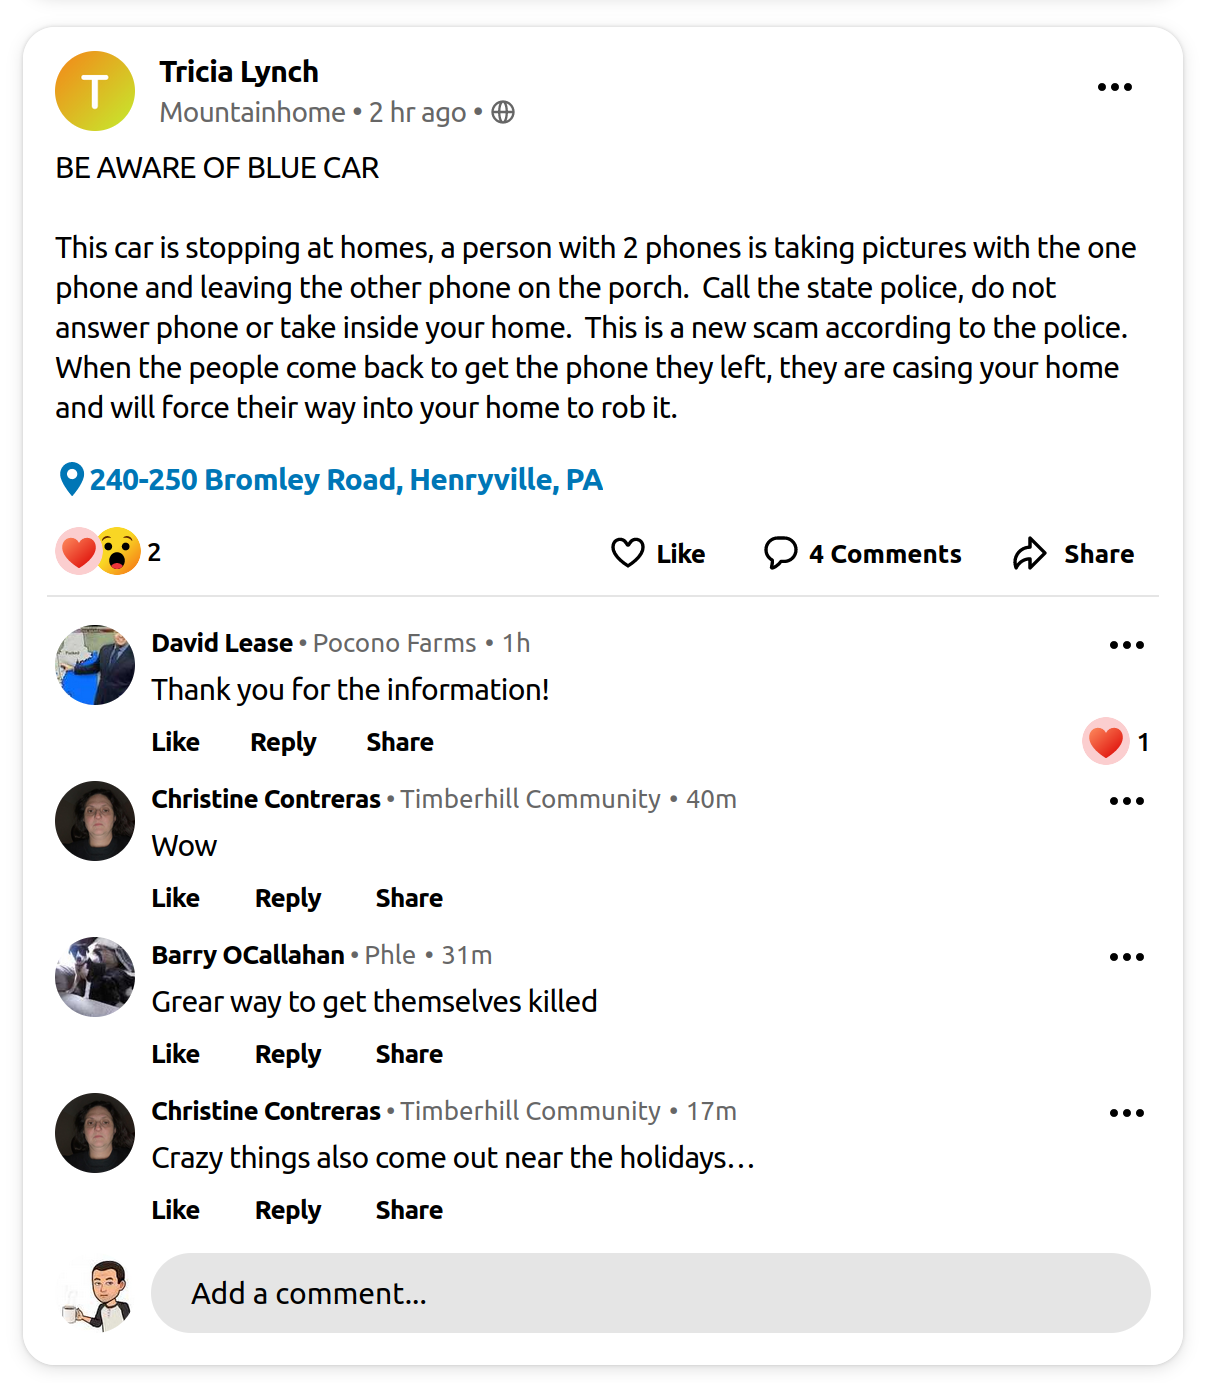1205x1383 pixels.
Task: Open David Lease's profile picture
Action: (x=95, y=665)
